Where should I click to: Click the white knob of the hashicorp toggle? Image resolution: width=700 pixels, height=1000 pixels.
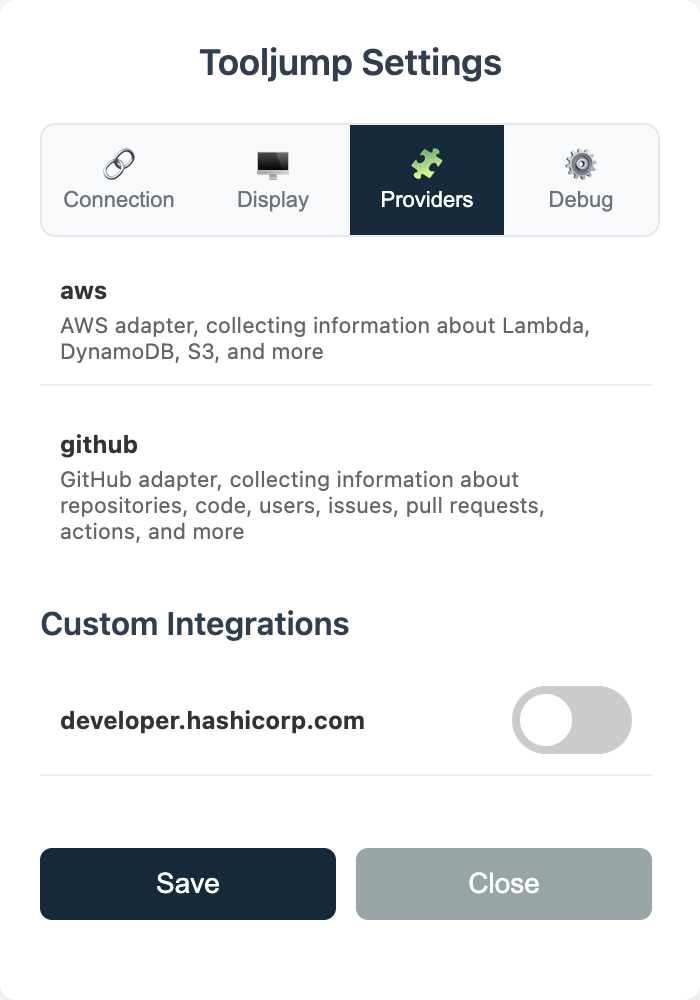[546, 720]
